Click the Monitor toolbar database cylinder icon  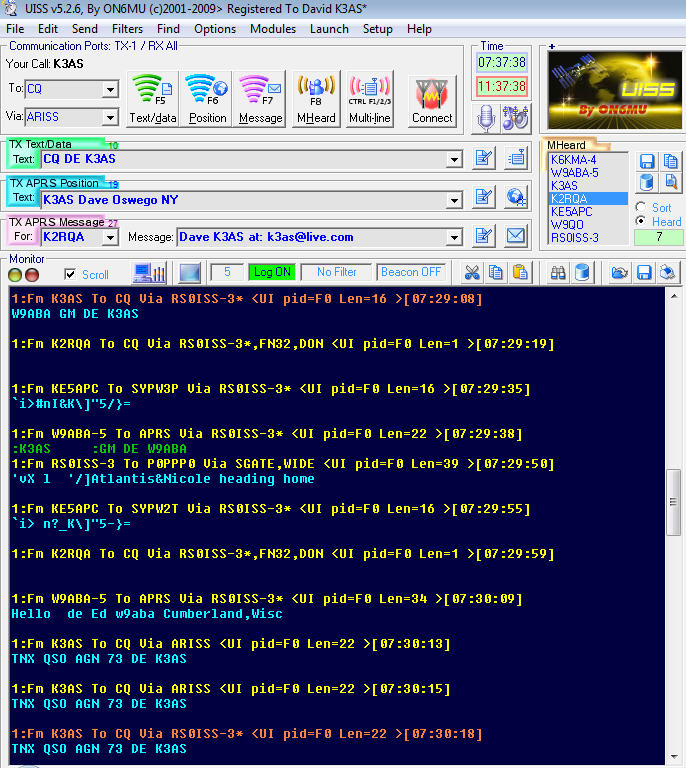(x=582, y=273)
